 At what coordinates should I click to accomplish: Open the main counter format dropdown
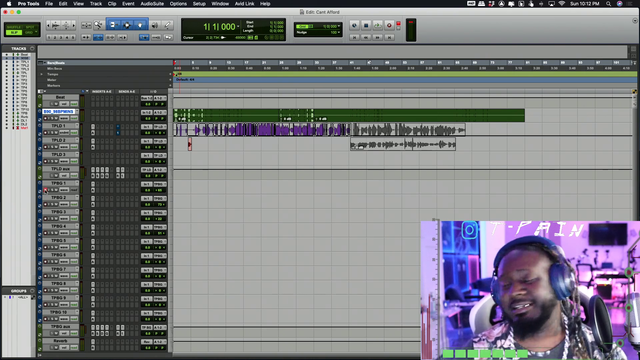pyautogui.click(x=238, y=27)
